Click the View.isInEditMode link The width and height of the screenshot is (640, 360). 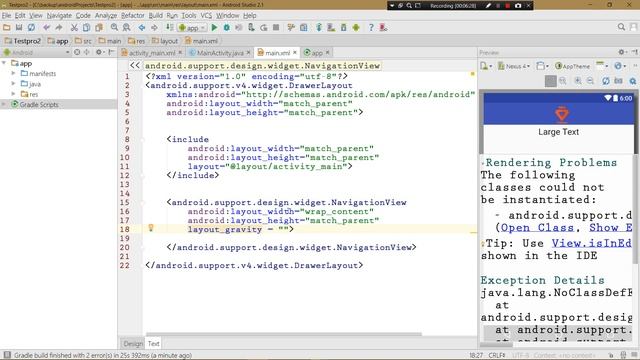coord(592,243)
